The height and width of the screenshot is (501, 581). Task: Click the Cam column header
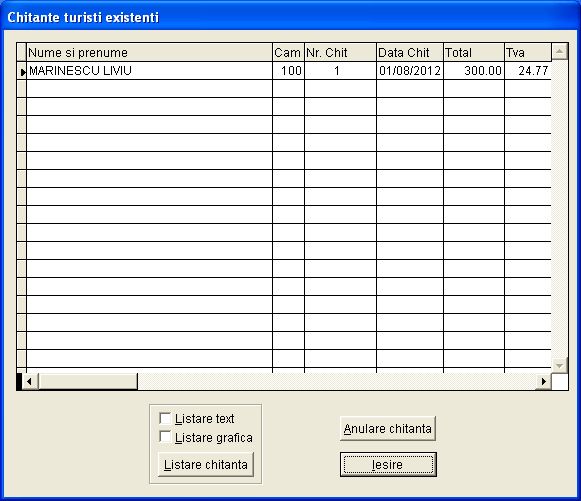point(288,52)
